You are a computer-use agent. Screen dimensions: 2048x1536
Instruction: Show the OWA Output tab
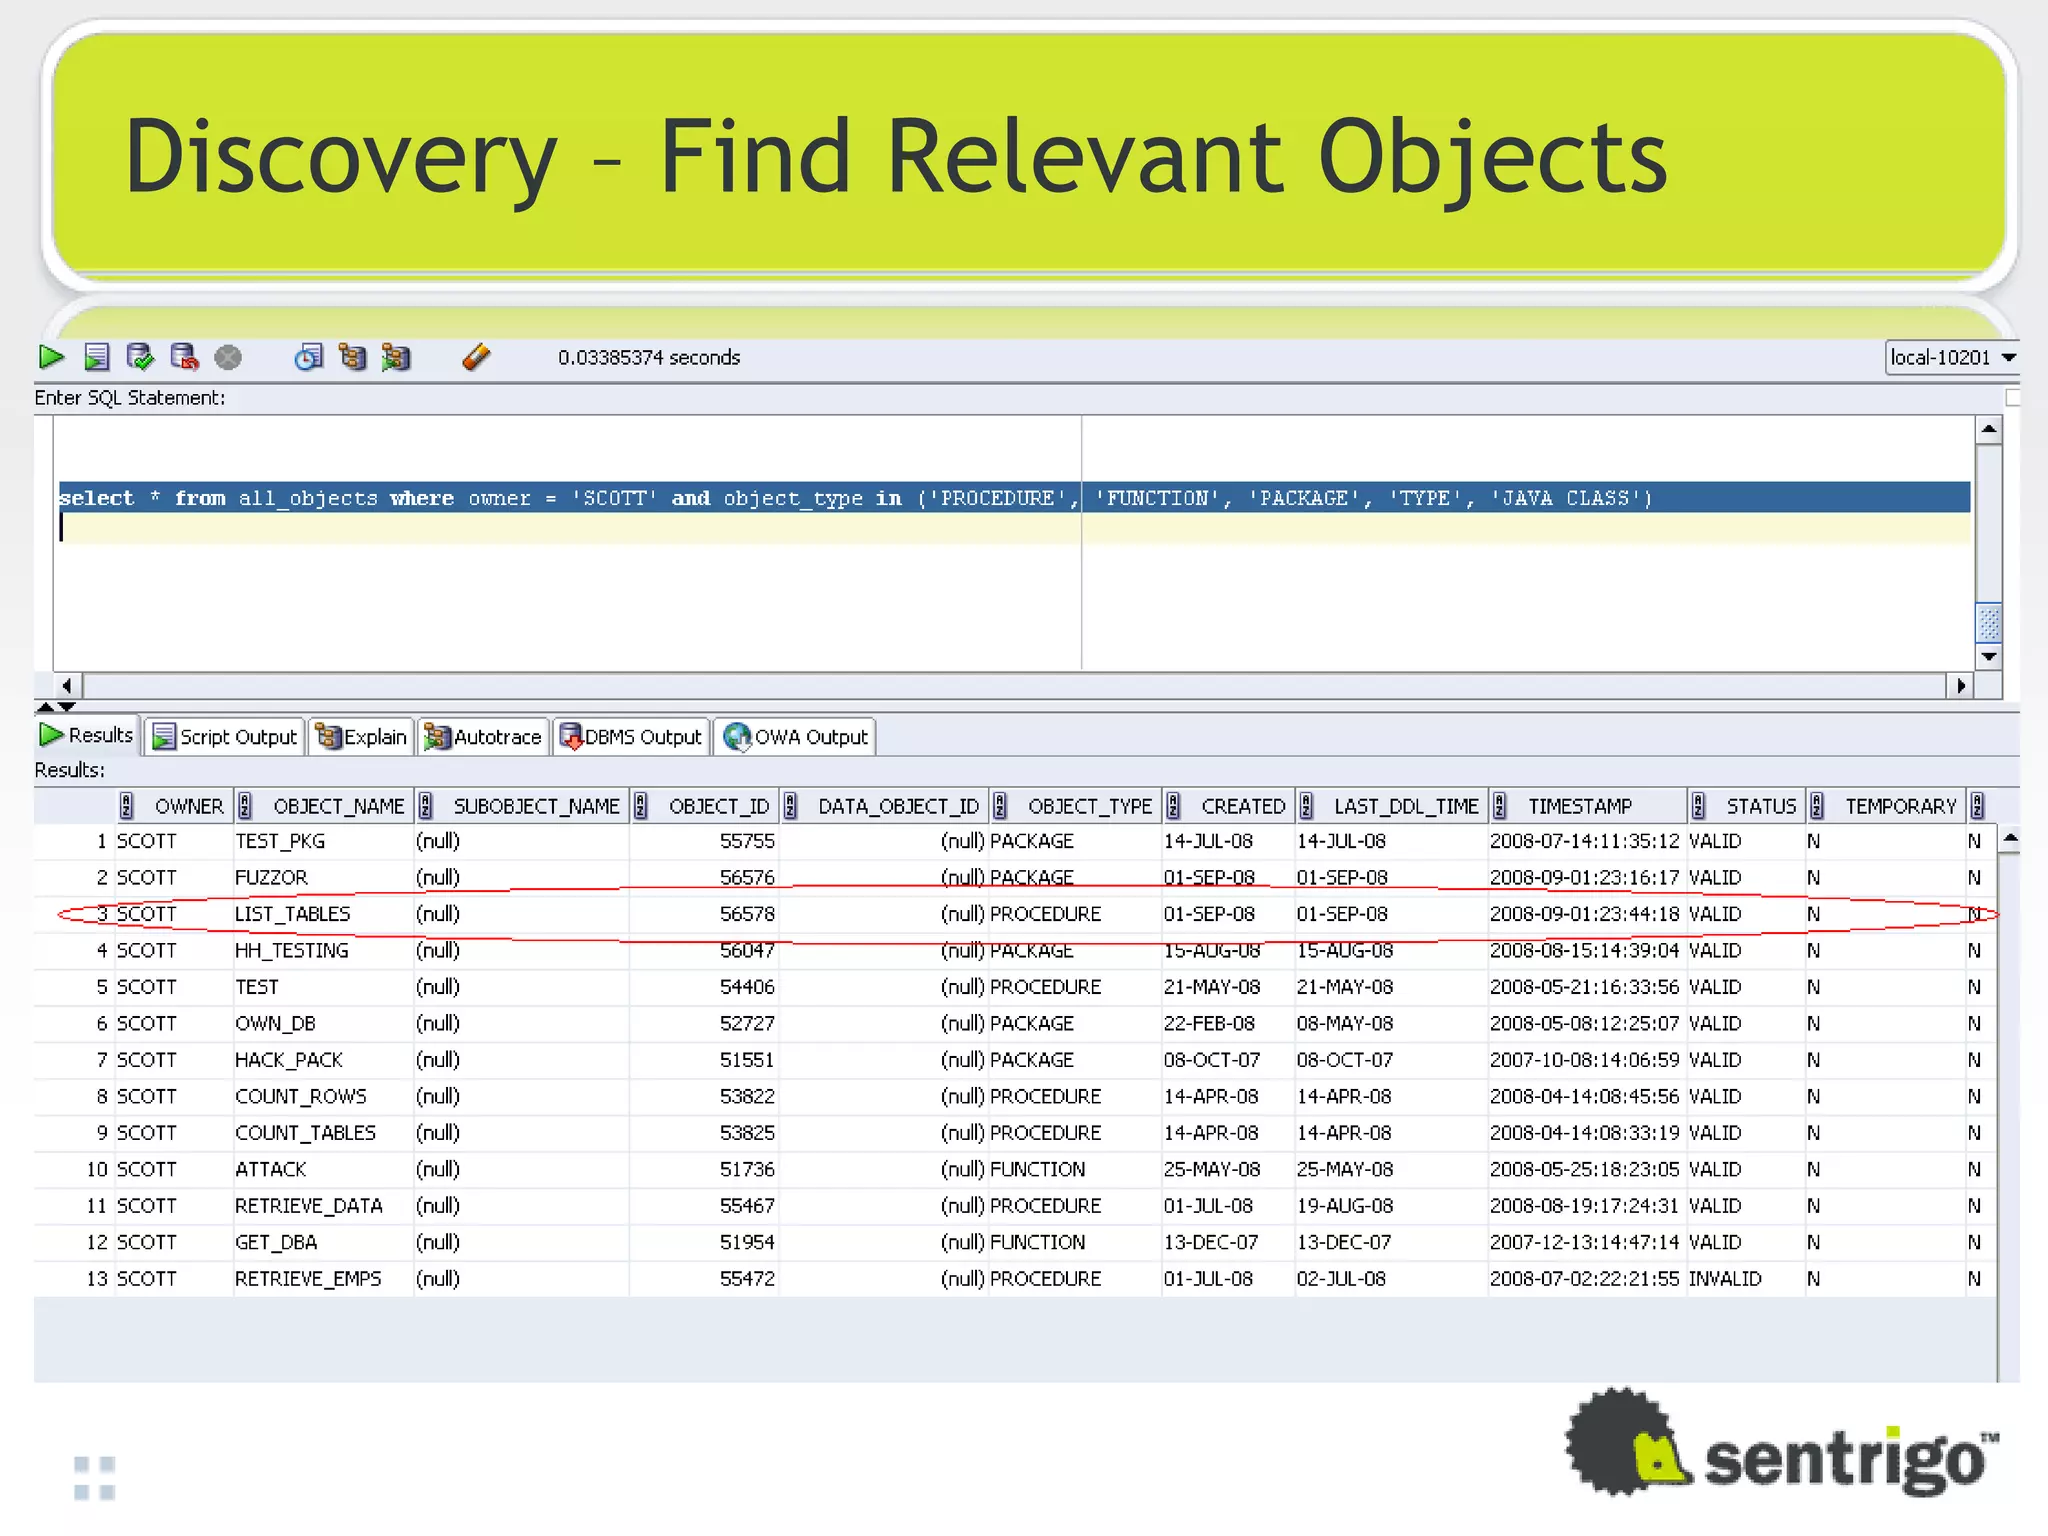pyautogui.click(x=796, y=737)
